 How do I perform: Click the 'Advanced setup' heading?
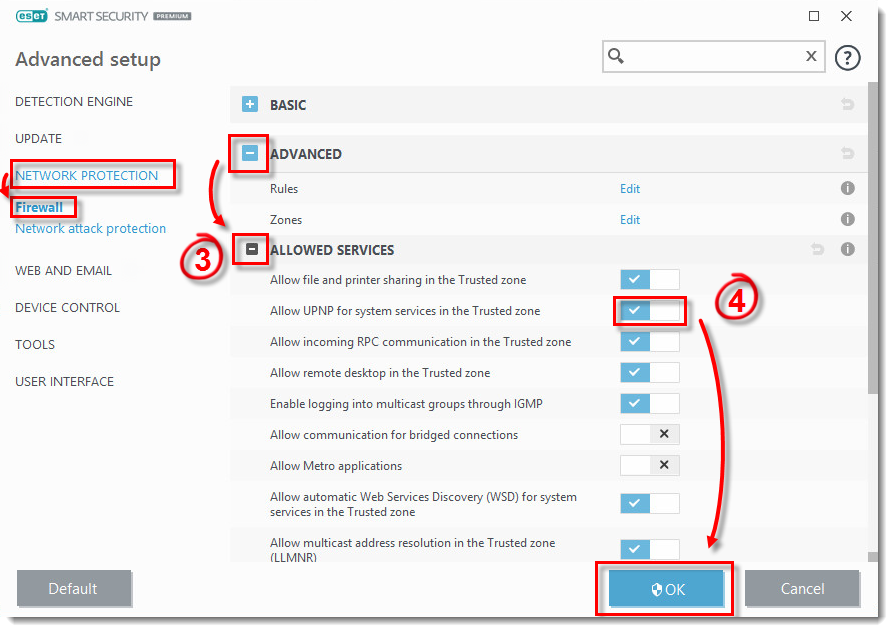[88, 59]
